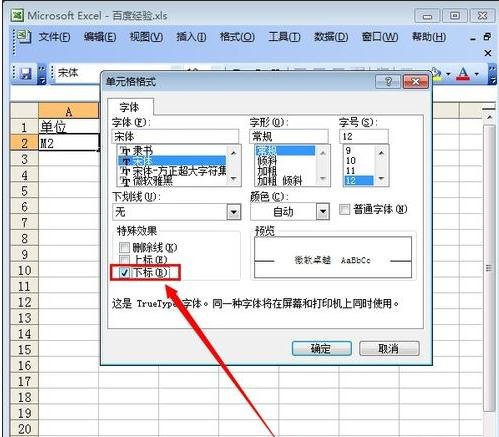The image size is (499, 437).
Task: Click the 确定 button
Action: tap(321, 349)
